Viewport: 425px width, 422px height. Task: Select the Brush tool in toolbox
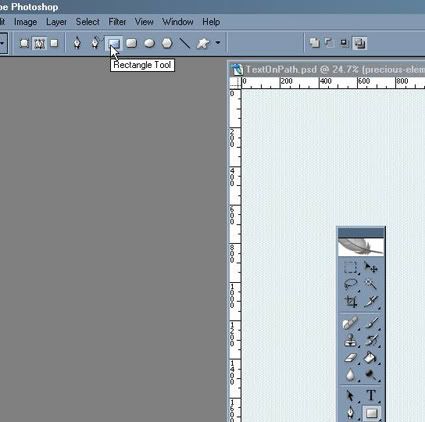click(371, 323)
